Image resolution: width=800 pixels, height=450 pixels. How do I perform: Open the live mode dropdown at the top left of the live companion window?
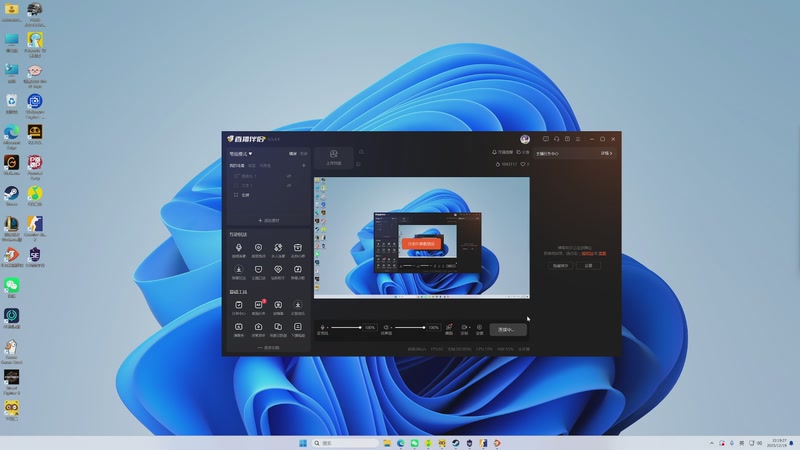pyautogui.click(x=240, y=154)
